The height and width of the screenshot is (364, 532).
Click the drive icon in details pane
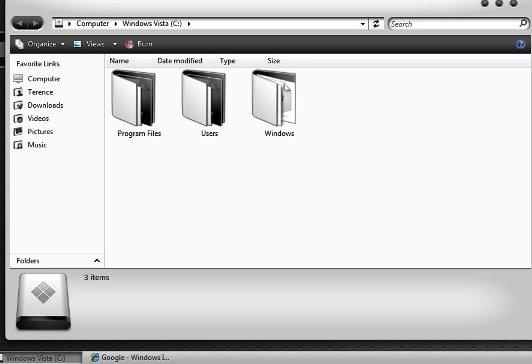pyautogui.click(x=43, y=301)
